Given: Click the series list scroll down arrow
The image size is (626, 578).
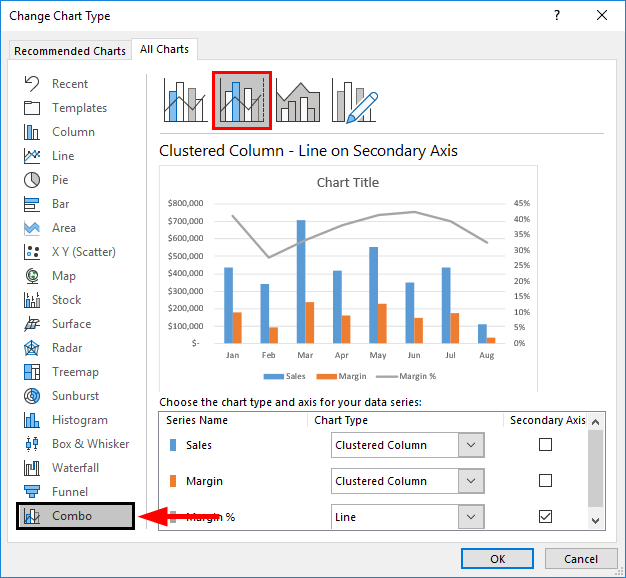Looking at the screenshot, I should [x=596, y=521].
